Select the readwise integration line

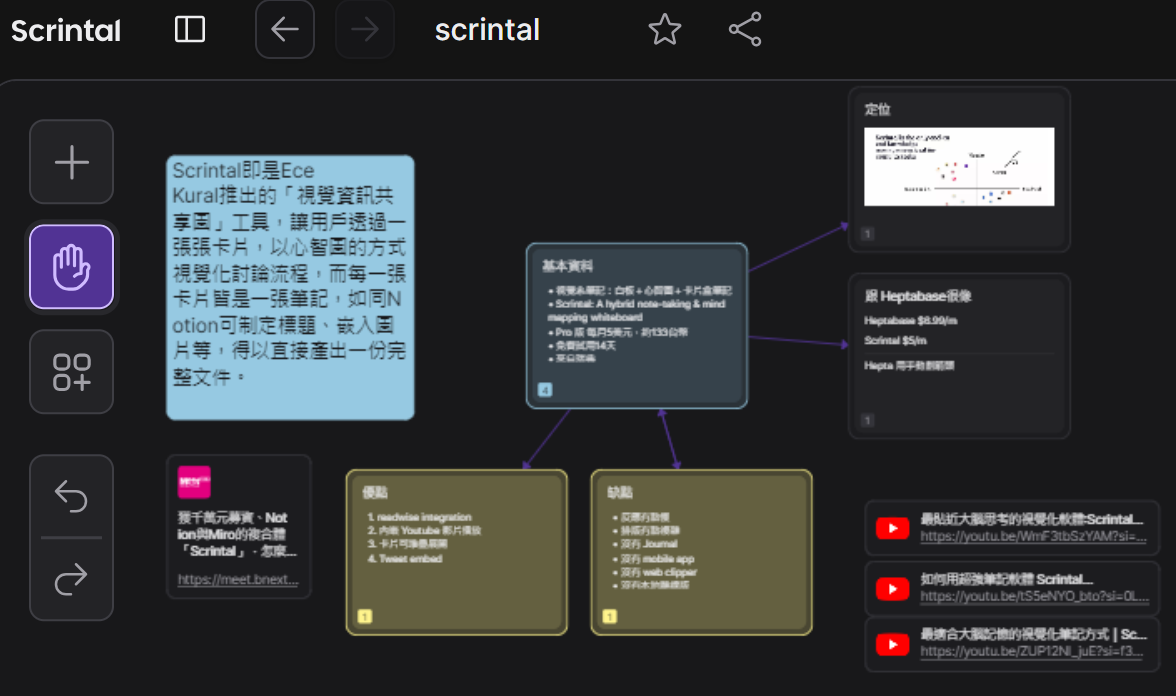[x=419, y=517]
